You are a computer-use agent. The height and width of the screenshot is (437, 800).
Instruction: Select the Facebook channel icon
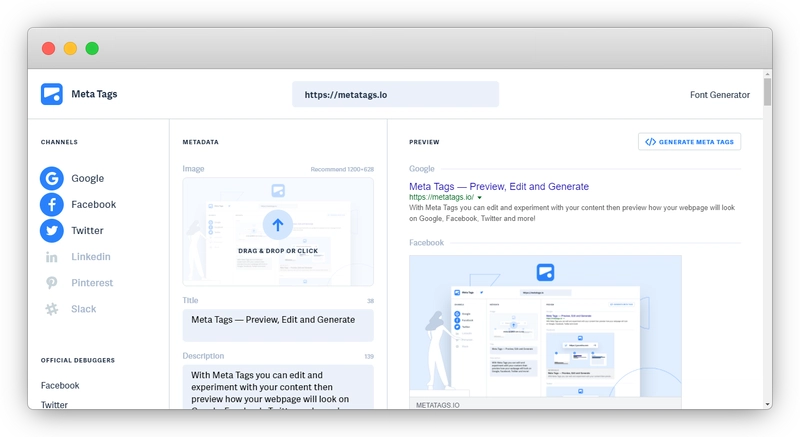52,204
